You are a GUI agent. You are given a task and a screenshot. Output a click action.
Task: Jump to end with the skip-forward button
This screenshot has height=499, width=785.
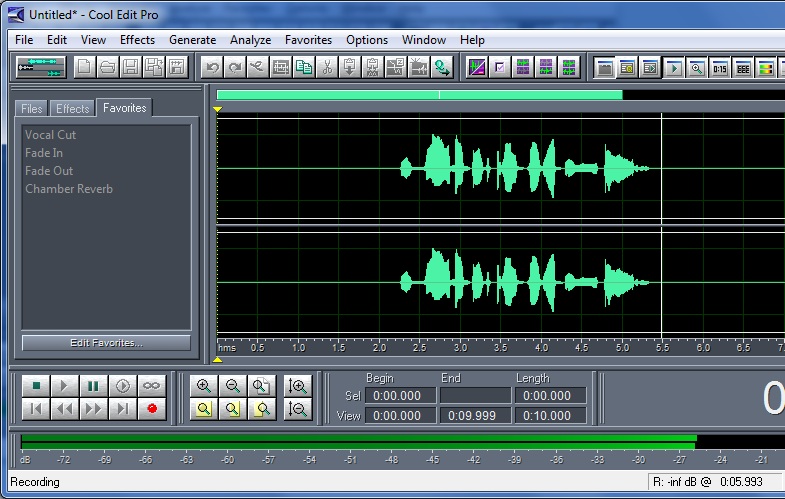point(122,409)
